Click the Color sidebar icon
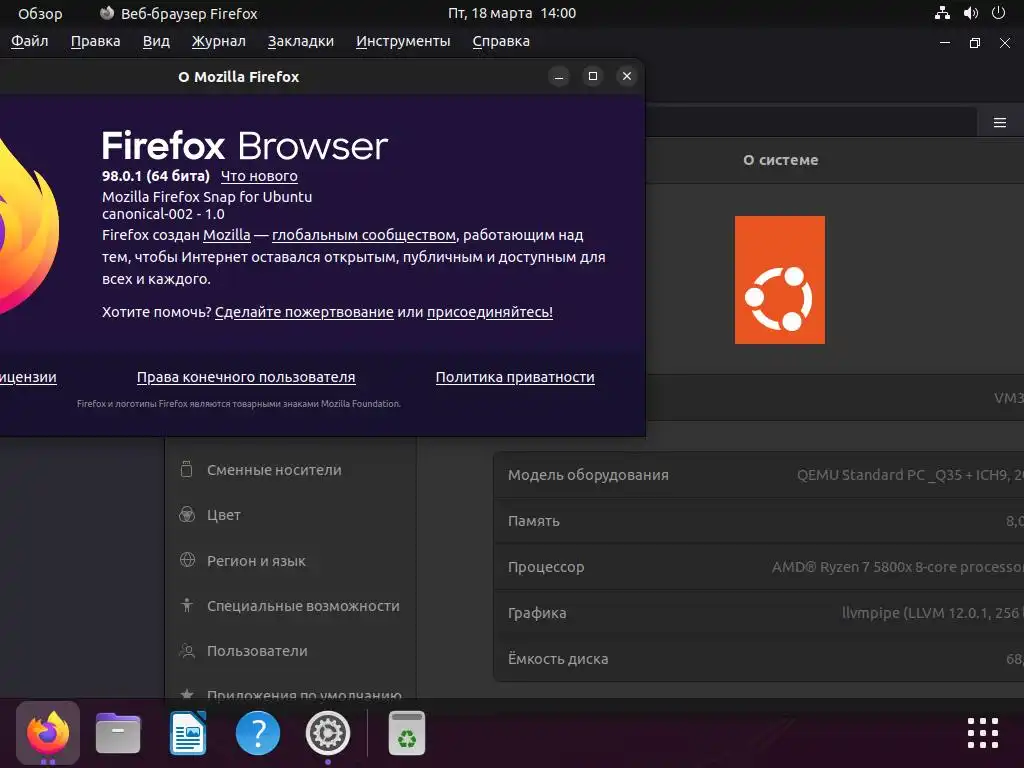 [187, 515]
